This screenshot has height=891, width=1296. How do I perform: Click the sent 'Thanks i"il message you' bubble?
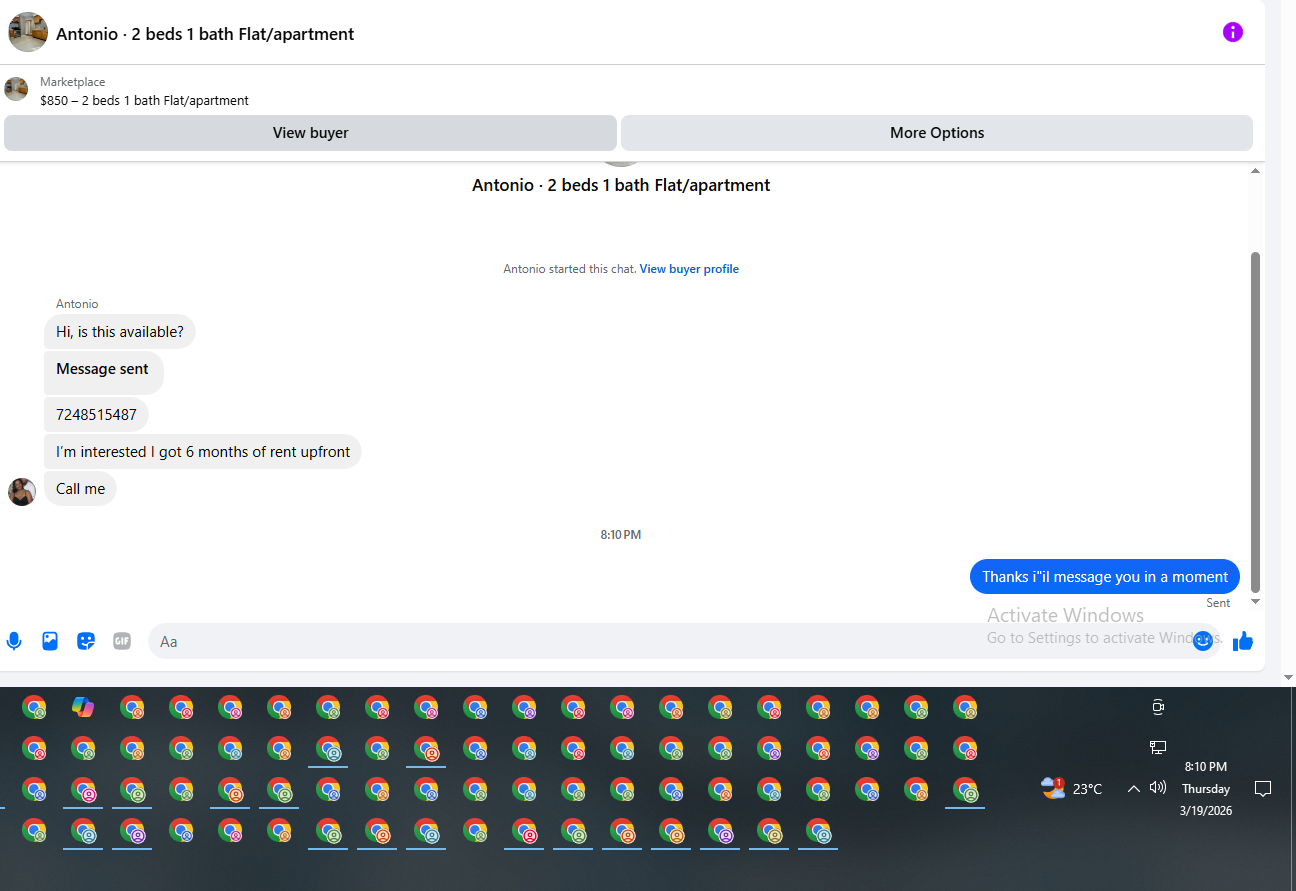[x=1105, y=576]
